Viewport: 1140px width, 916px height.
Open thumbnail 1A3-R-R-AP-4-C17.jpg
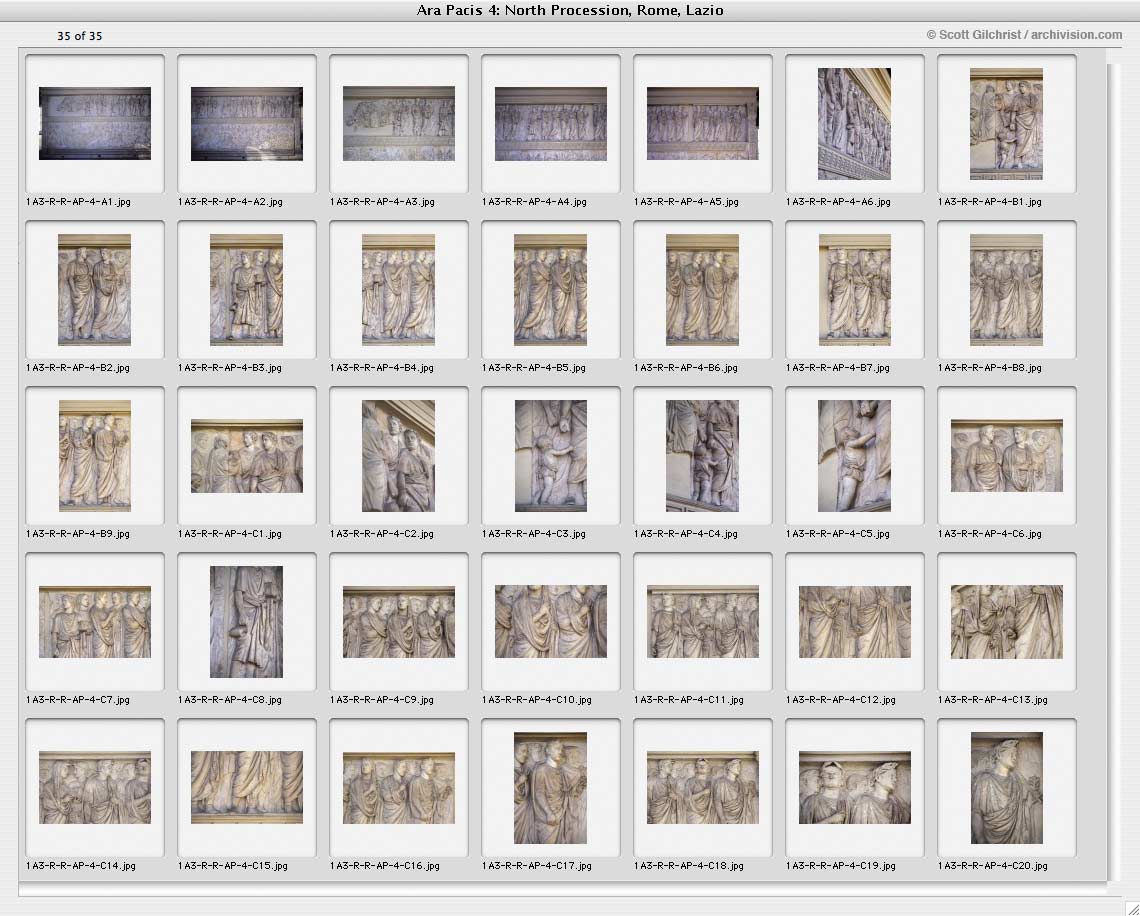[x=550, y=788]
